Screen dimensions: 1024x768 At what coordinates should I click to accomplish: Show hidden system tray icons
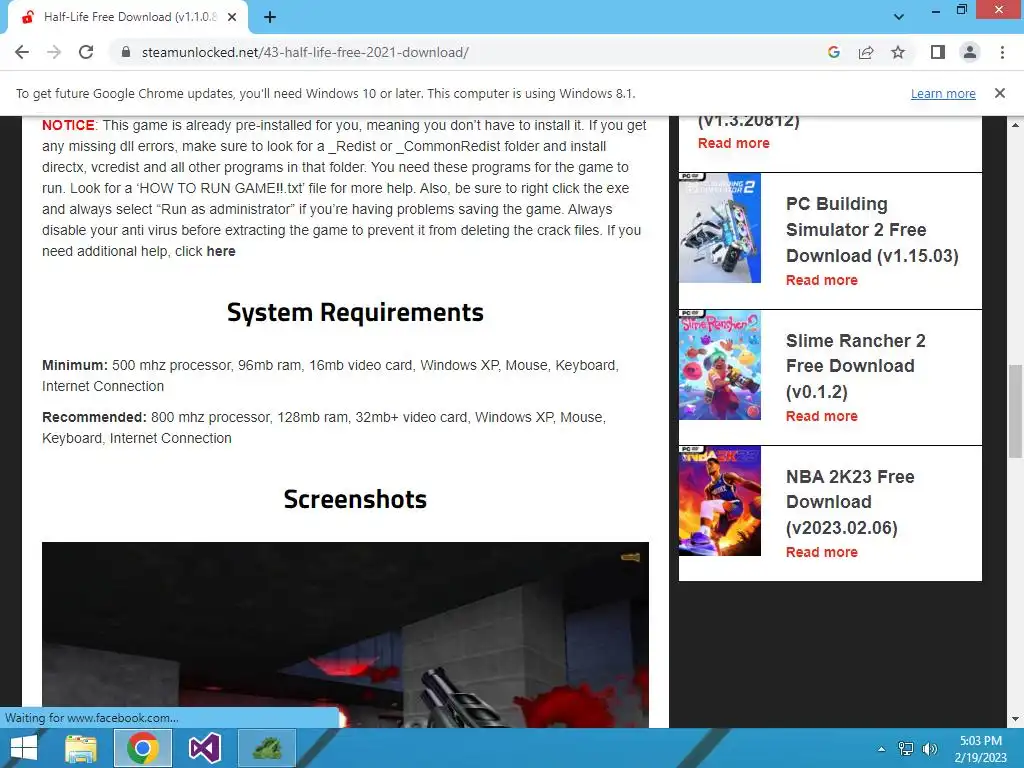click(x=882, y=749)
